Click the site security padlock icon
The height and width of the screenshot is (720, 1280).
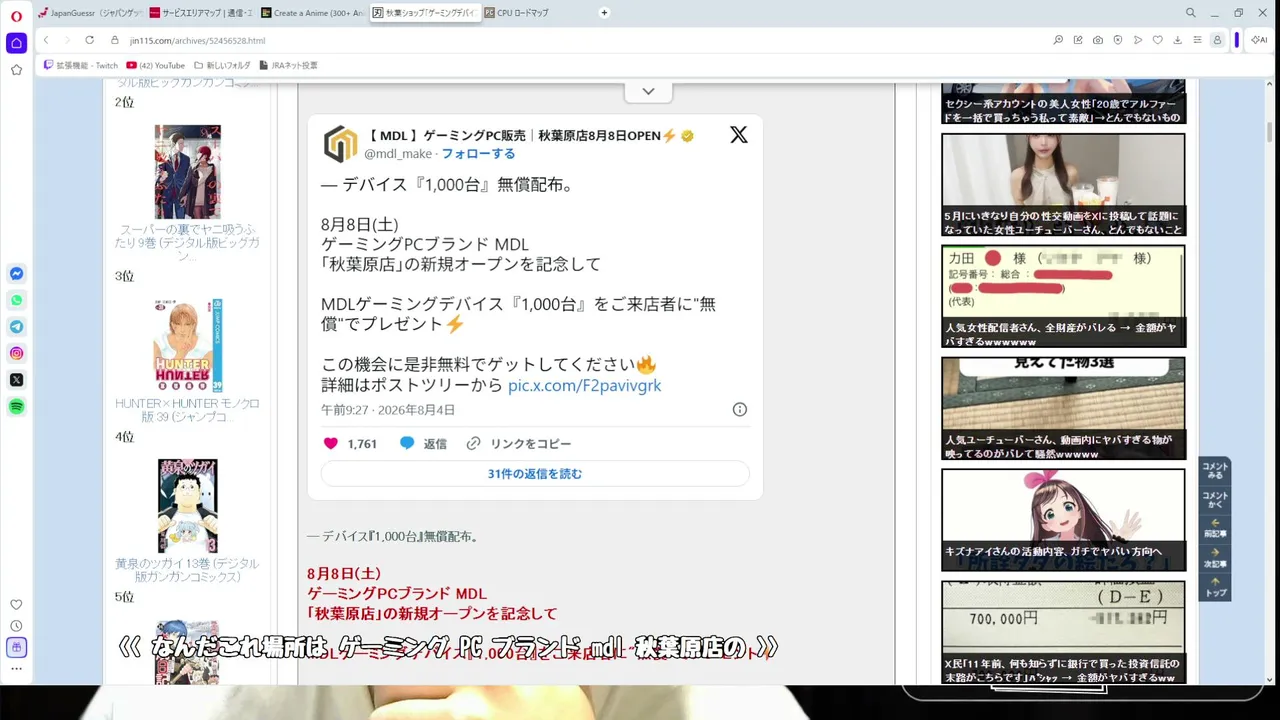coord(115,40)
